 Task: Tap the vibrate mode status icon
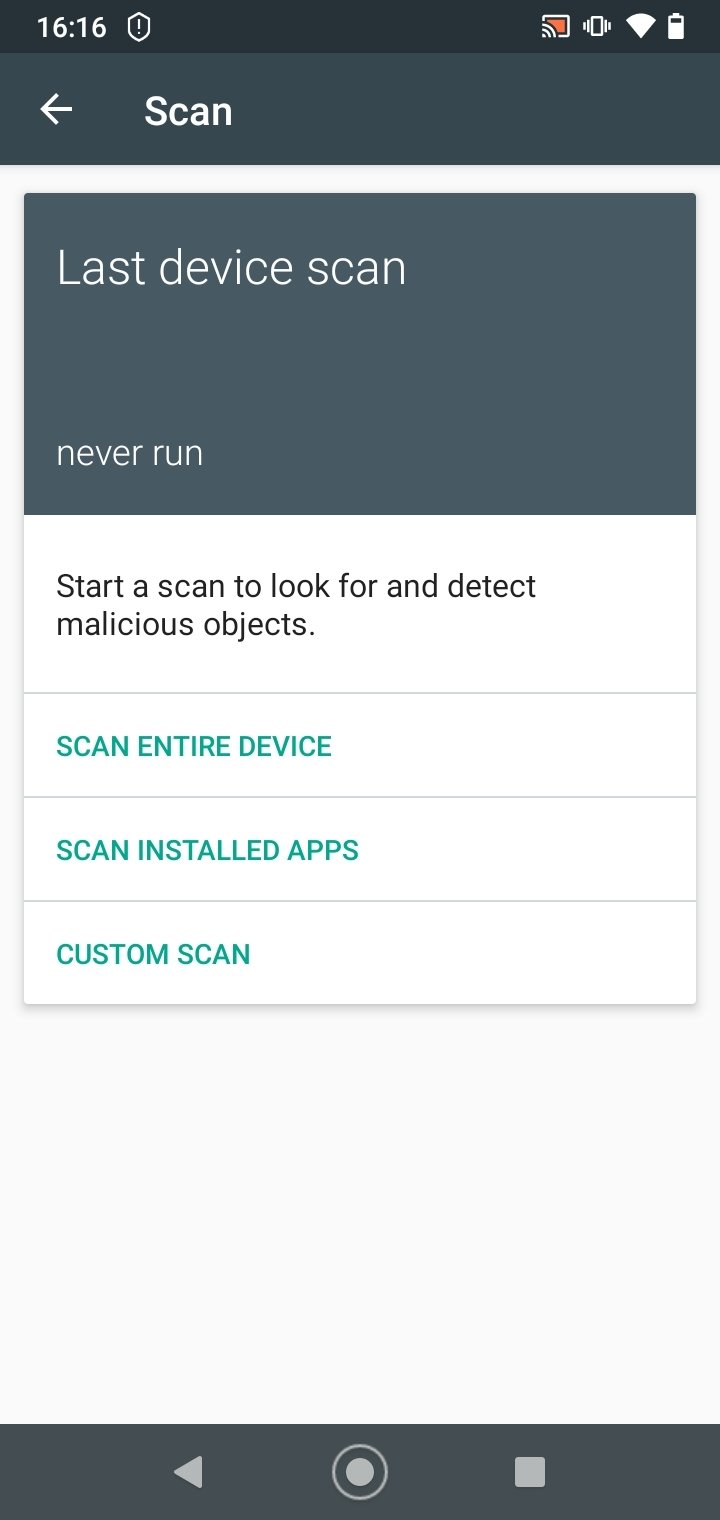click(x=597, y=27)
